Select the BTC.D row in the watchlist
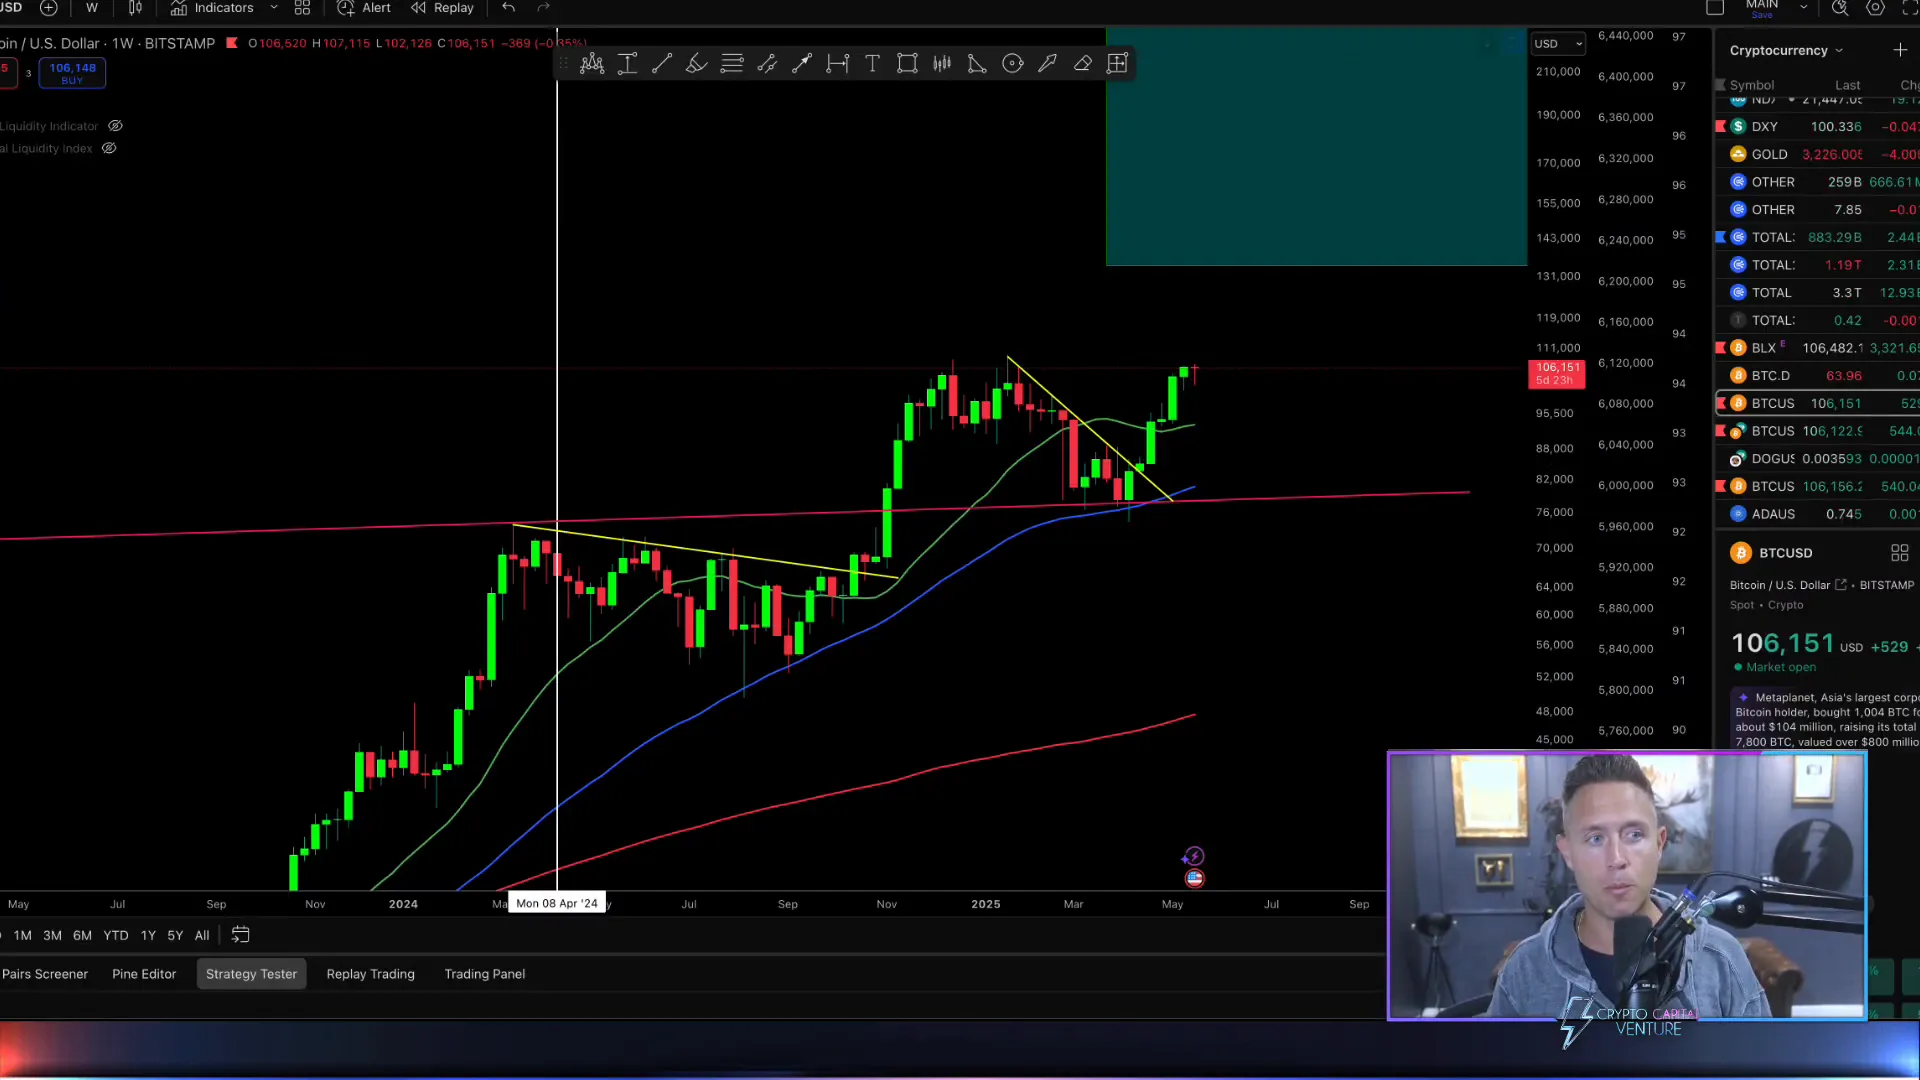This screenshot has width=1920, height=1080. point(1817,376)
